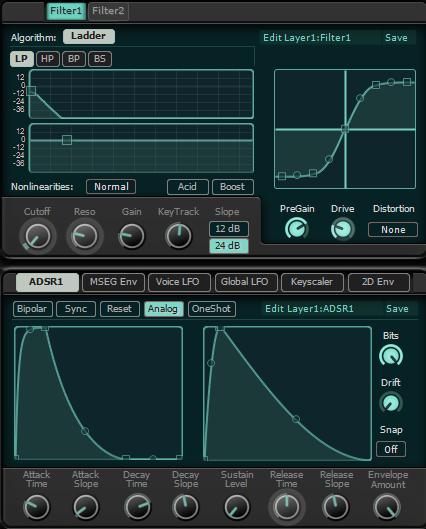Screen dimensions: 426x529
Task: Click the KeyTrack knob
Action: (178, 236)
